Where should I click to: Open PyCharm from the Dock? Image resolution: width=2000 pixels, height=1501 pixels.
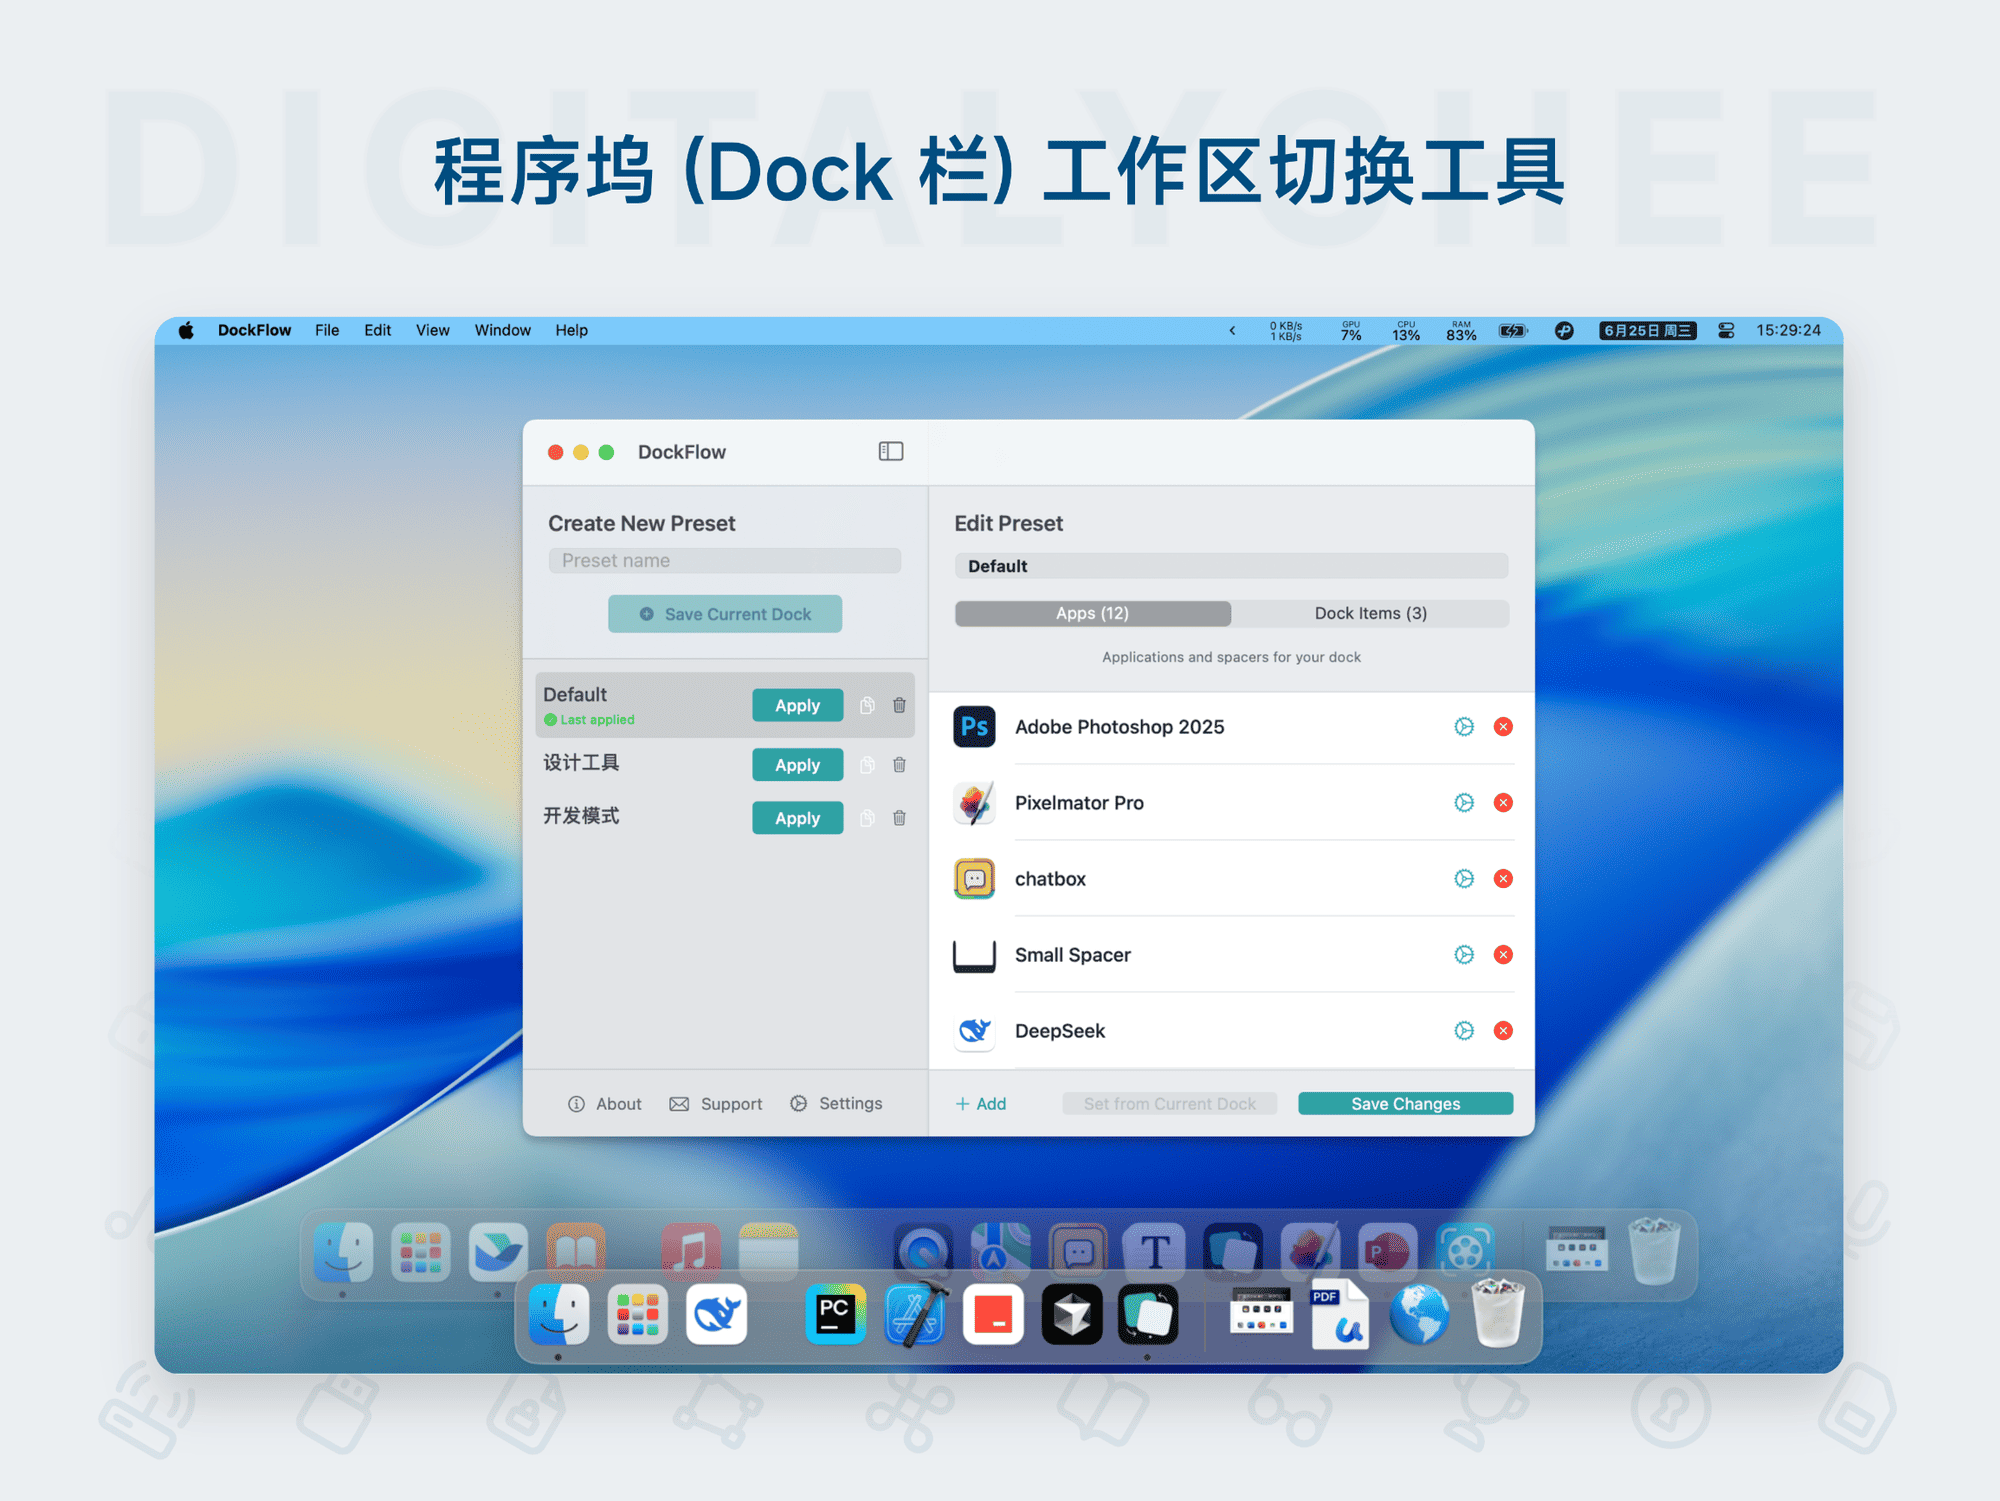[835, 1314]
